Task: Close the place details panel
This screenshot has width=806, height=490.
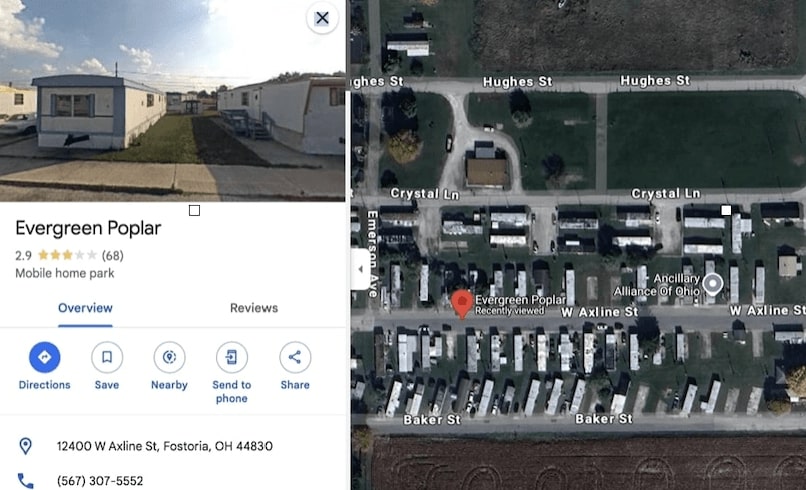Action: (x=322, y=18)
